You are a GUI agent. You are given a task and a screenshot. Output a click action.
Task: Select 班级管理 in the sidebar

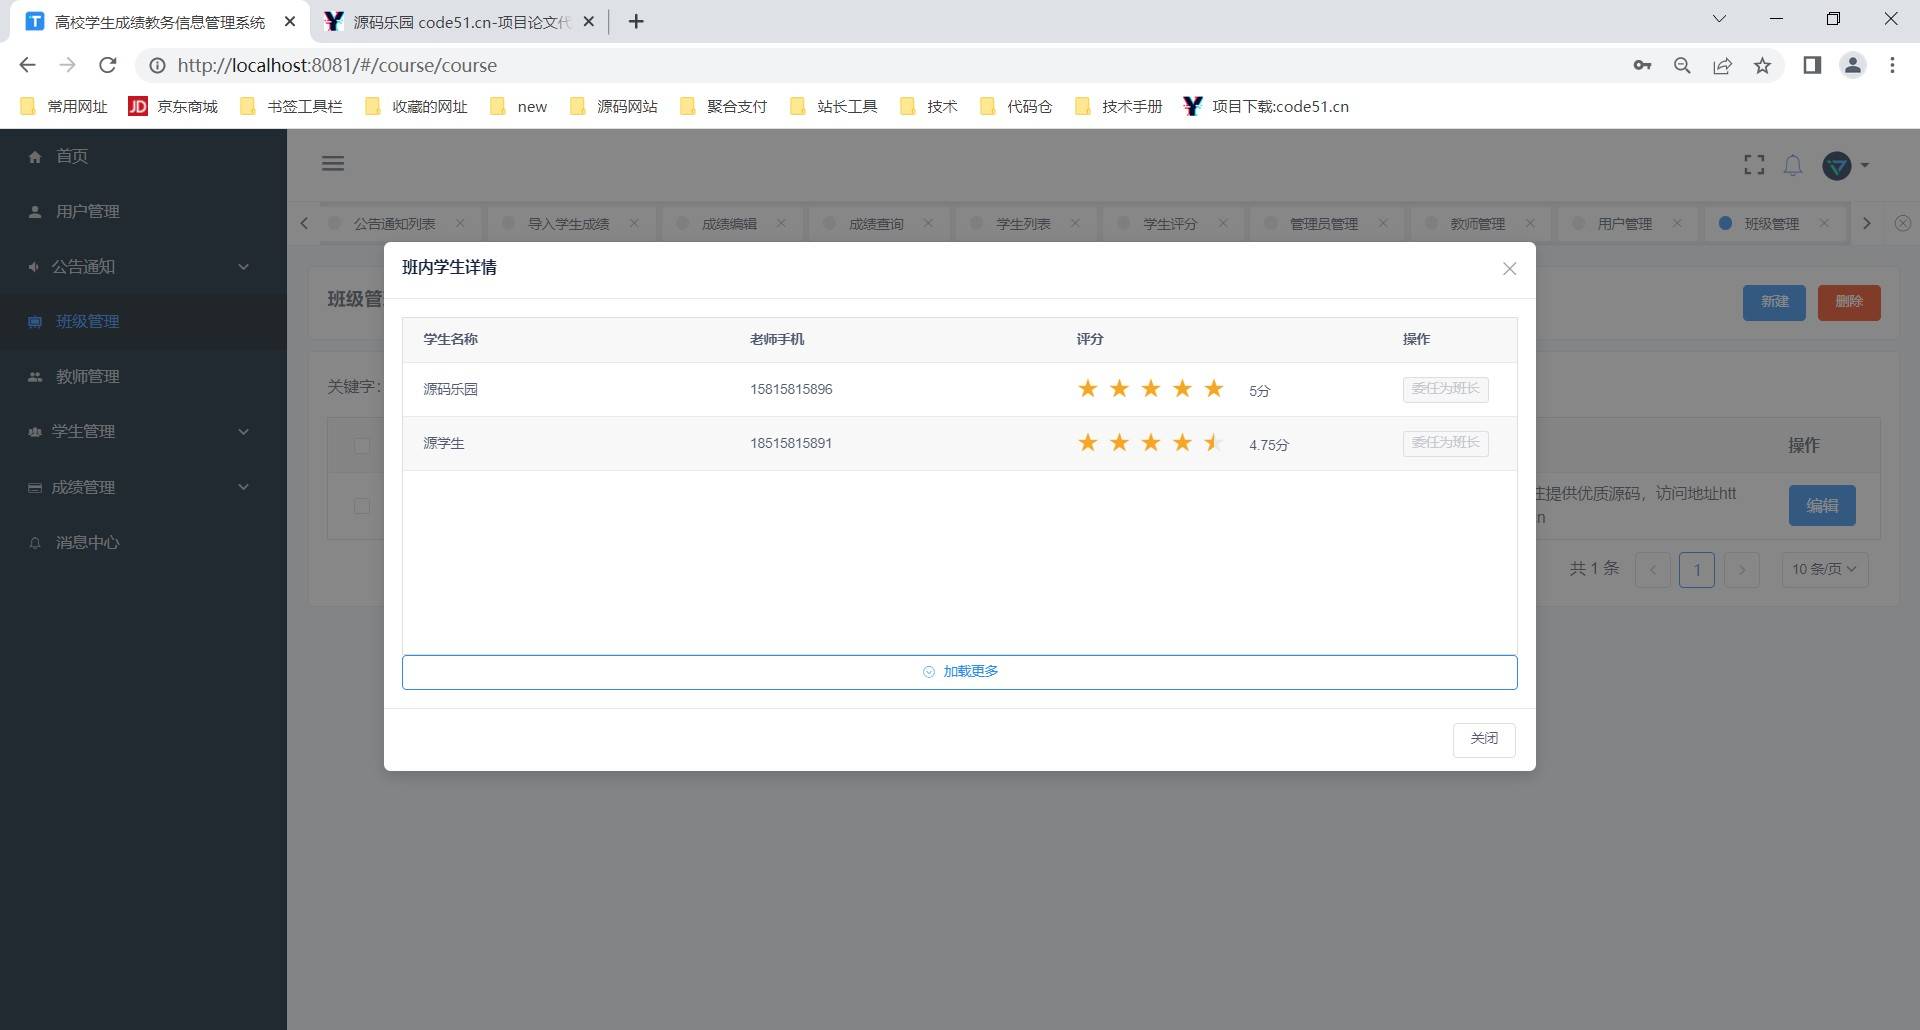point(143,322)
